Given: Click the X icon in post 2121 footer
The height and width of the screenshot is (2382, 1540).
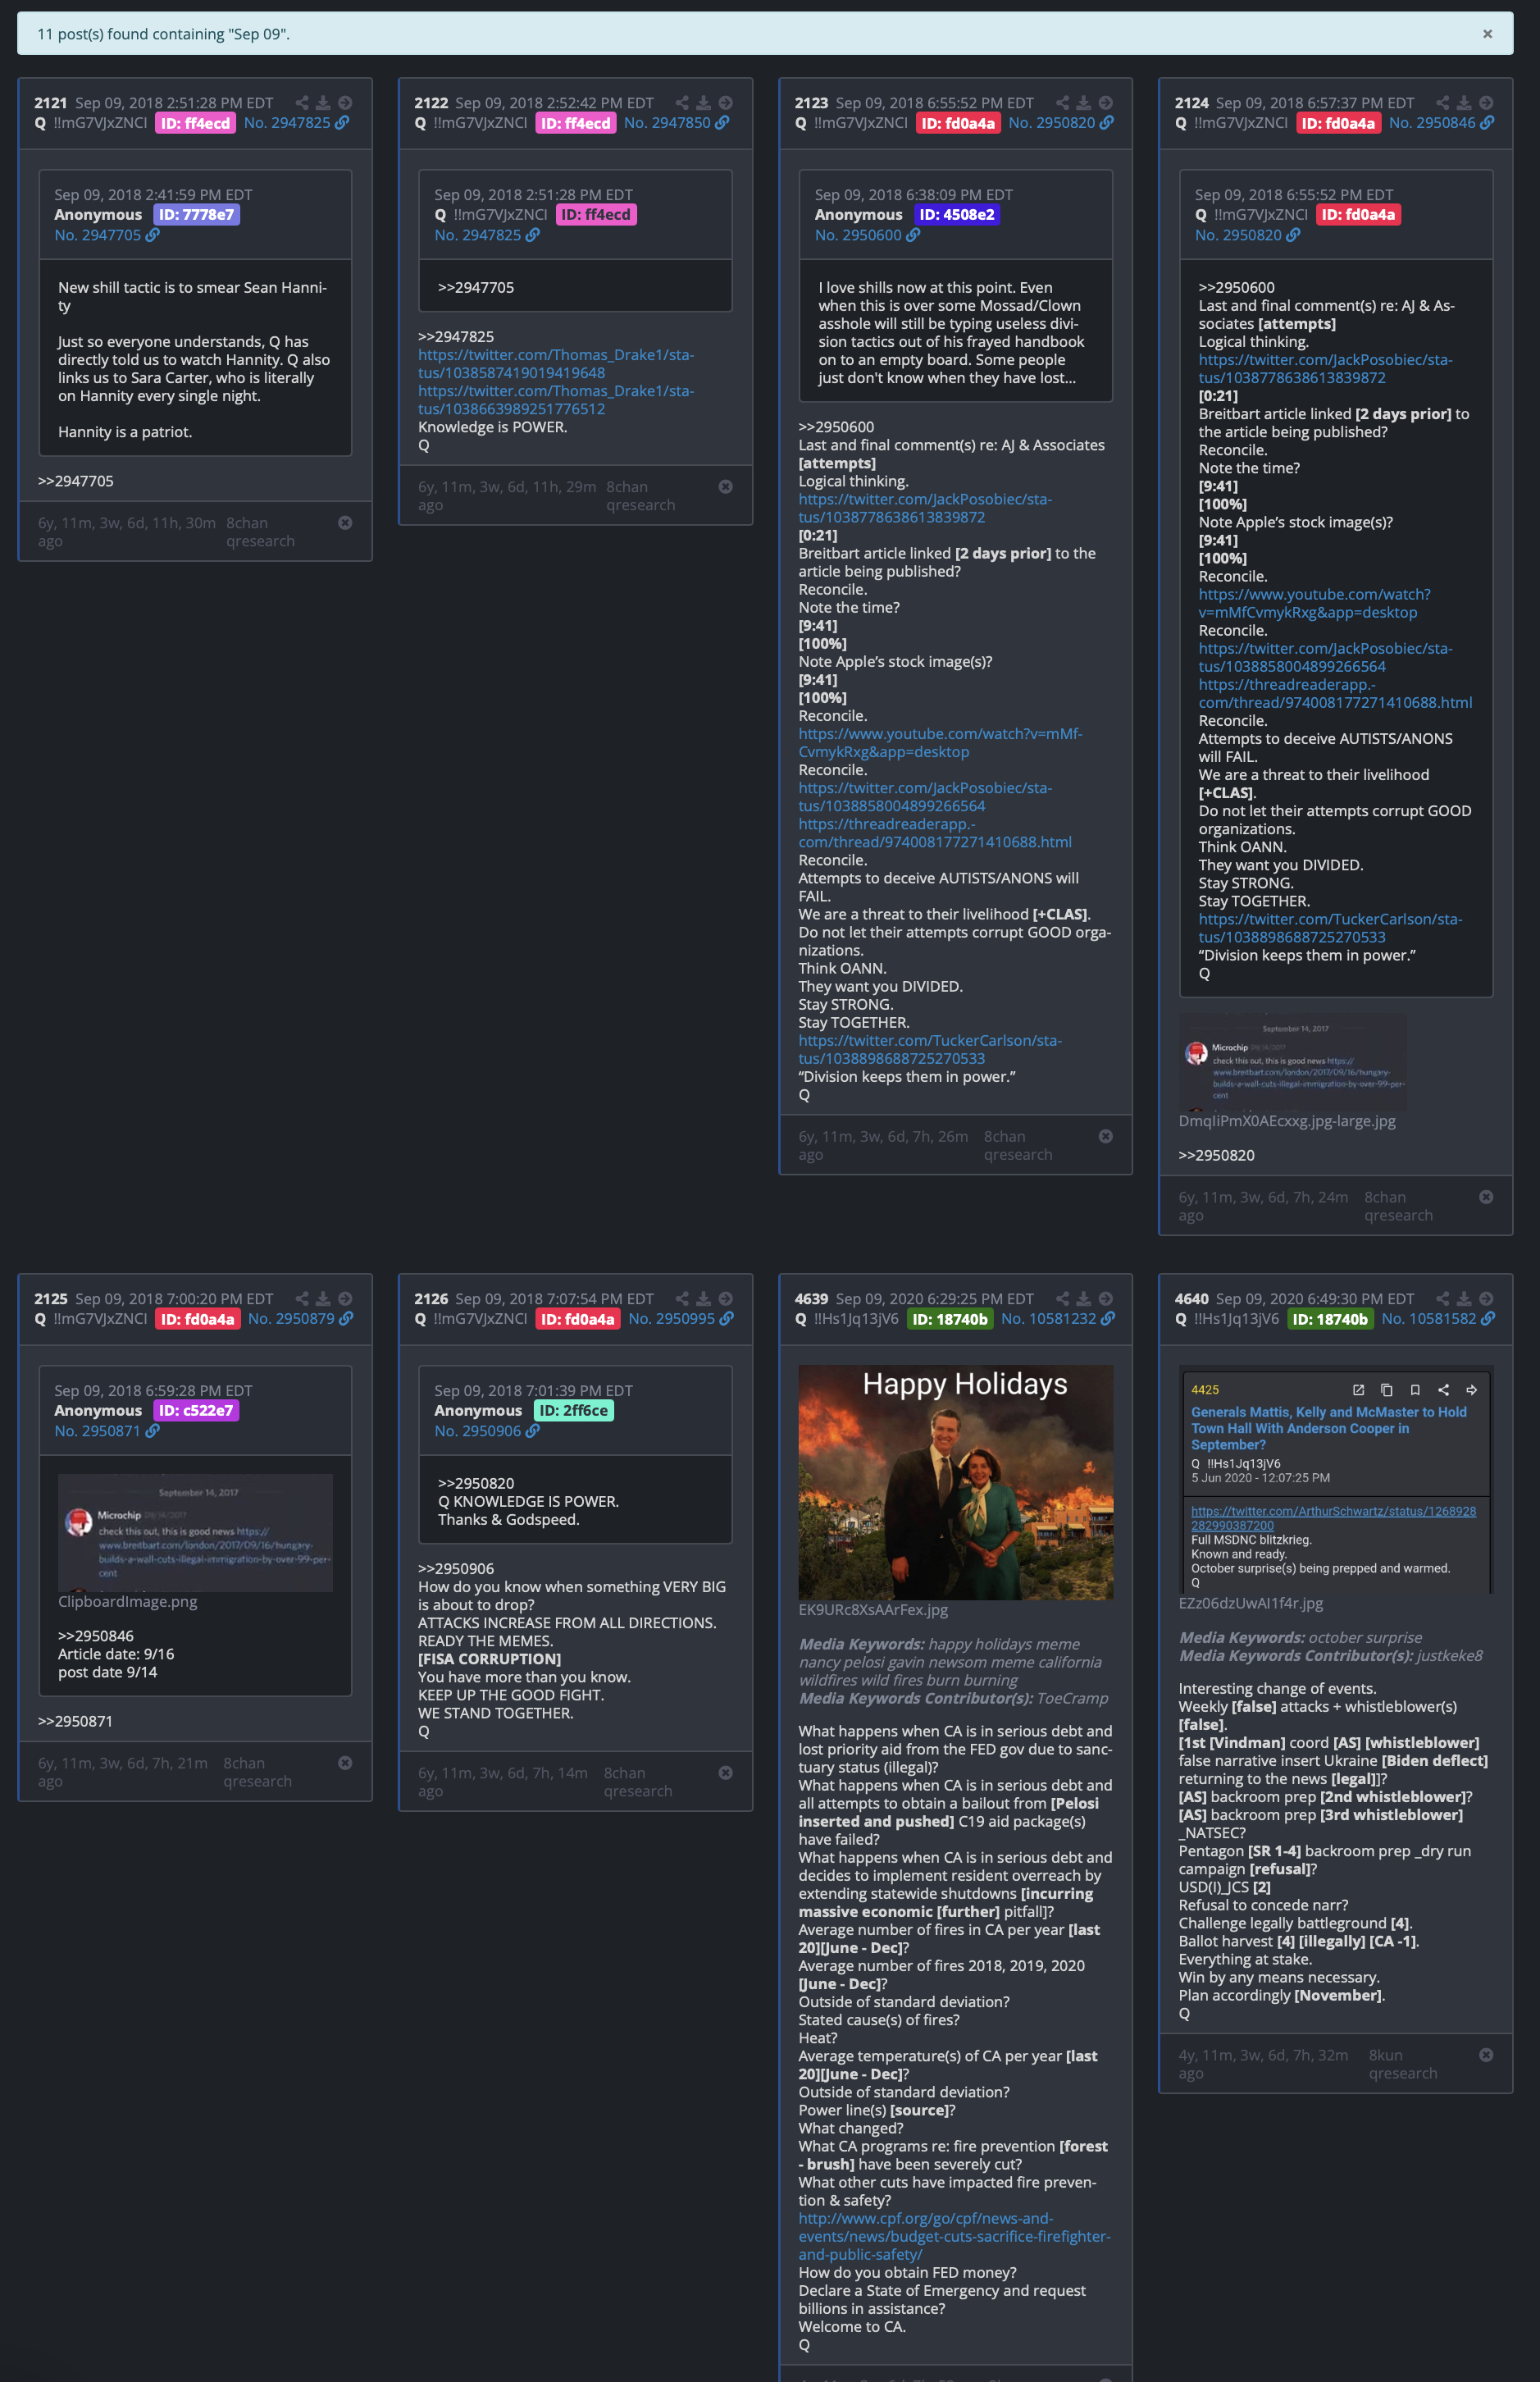Looking at the screenshot, I should click(345, 523).
